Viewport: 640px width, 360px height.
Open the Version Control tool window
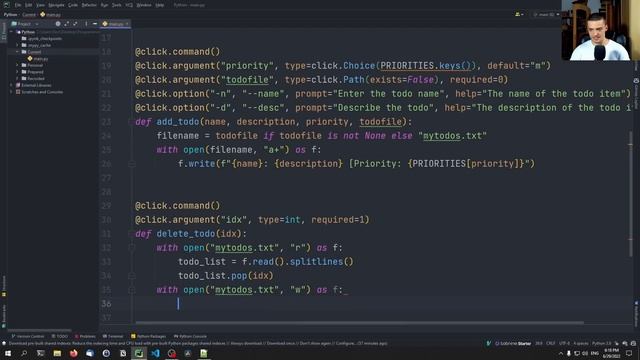[x=27, y=336]
